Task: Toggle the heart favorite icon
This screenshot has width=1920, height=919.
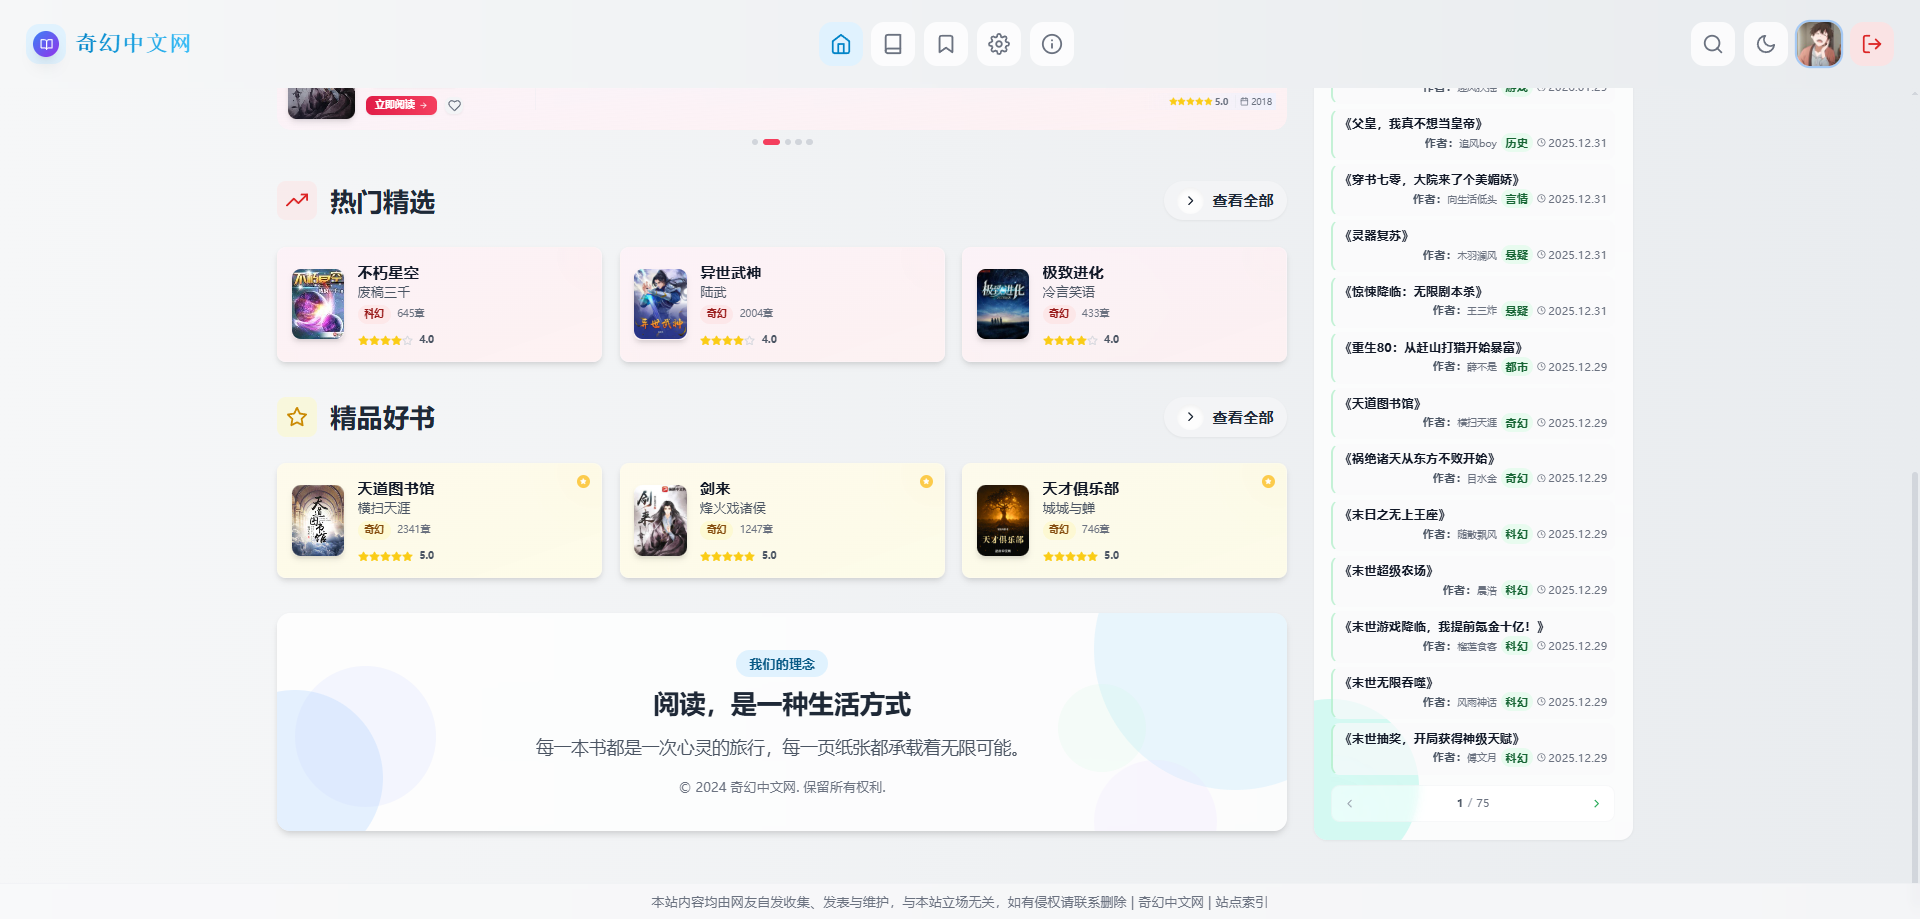Action: pos(455,106)
